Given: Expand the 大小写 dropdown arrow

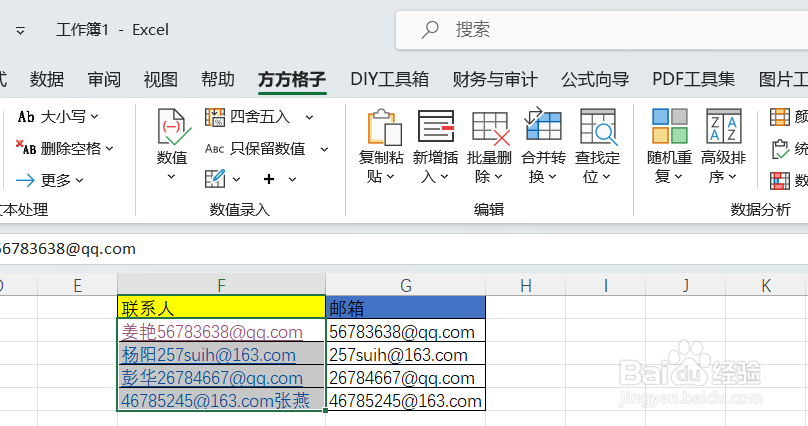Looking at the screenshot, I should pyautogui.click(x=94, y=117).
